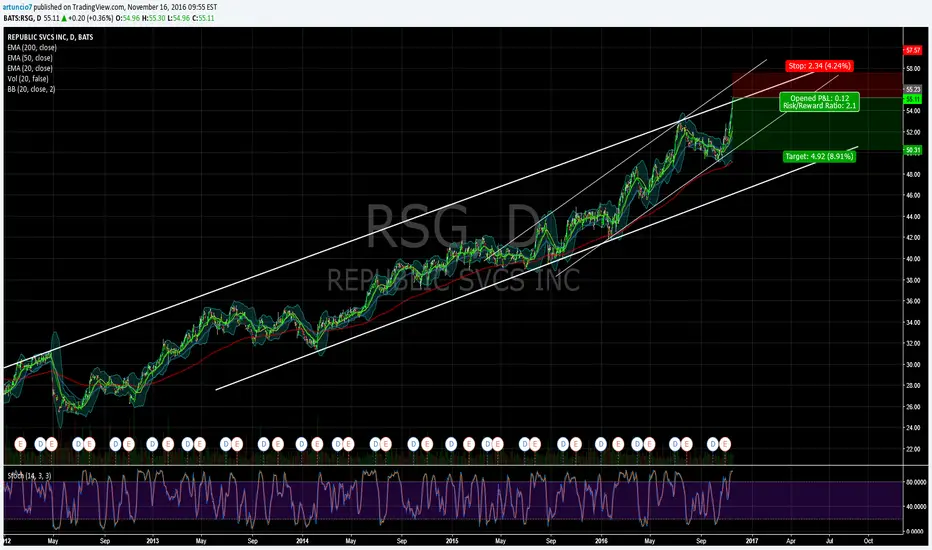Image resolution: width=932 pixels, height=550 pixels.
Task: Click the green Target: 4.92 (8.91%) label
Action: pos(819,156)
